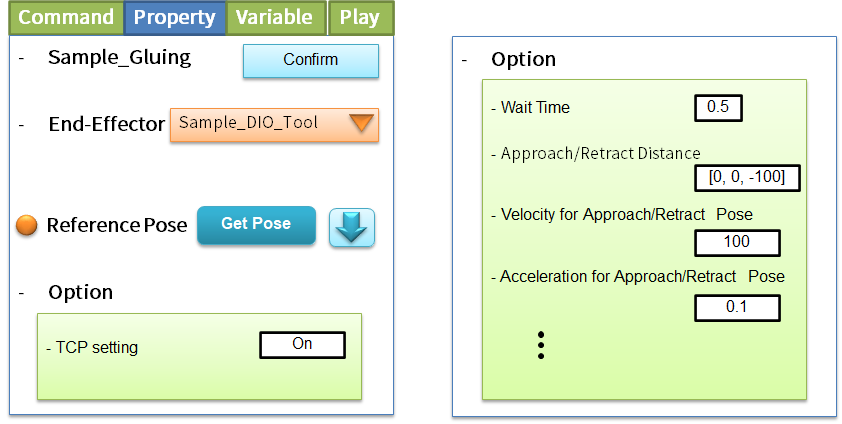The image size is (842, 424).
Task: Open the Property tab
Action: (174, 17)
